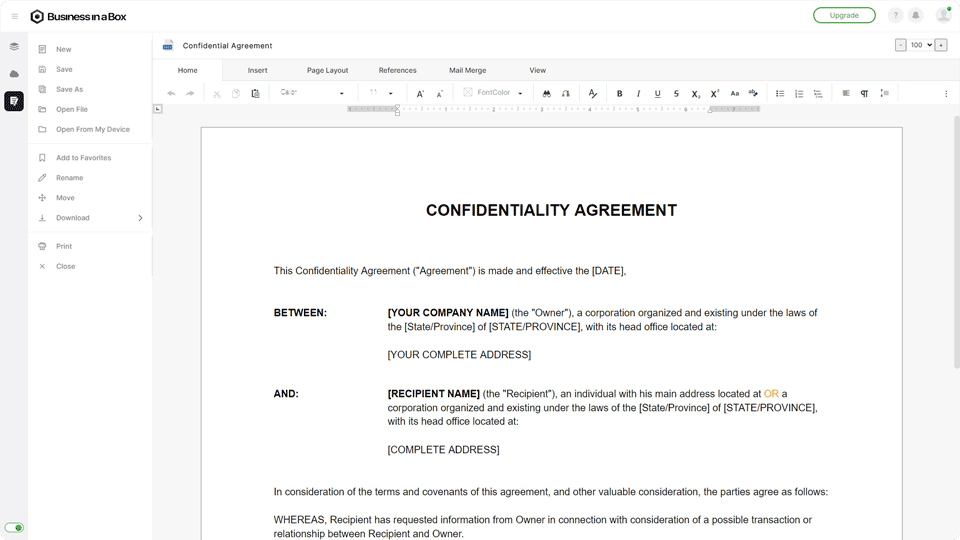Open the cloud sidebar icon
Viewport: 960px width, 540px height.
(x=14, y=74)
